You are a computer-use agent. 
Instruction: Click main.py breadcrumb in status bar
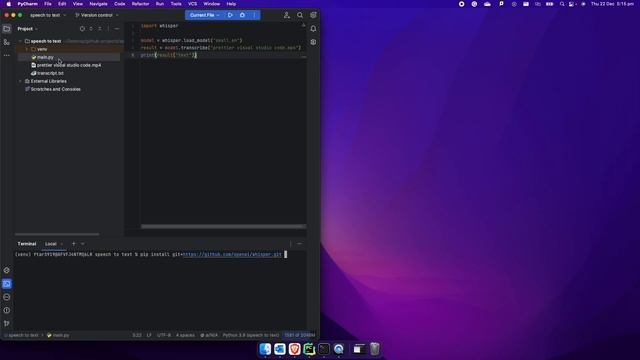58,335
